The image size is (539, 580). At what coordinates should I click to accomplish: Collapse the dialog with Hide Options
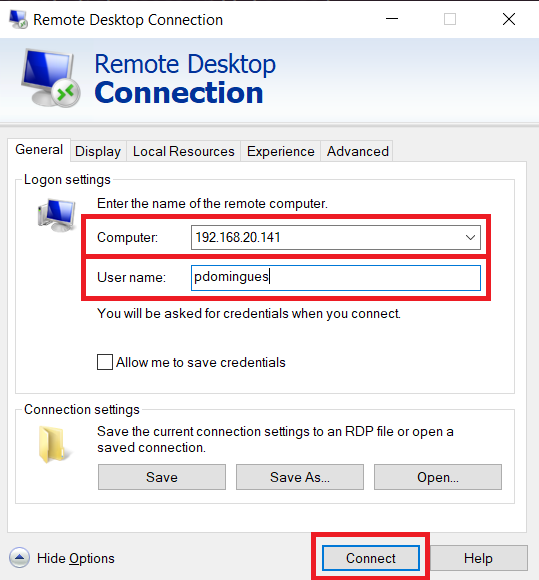click(75, 558)
